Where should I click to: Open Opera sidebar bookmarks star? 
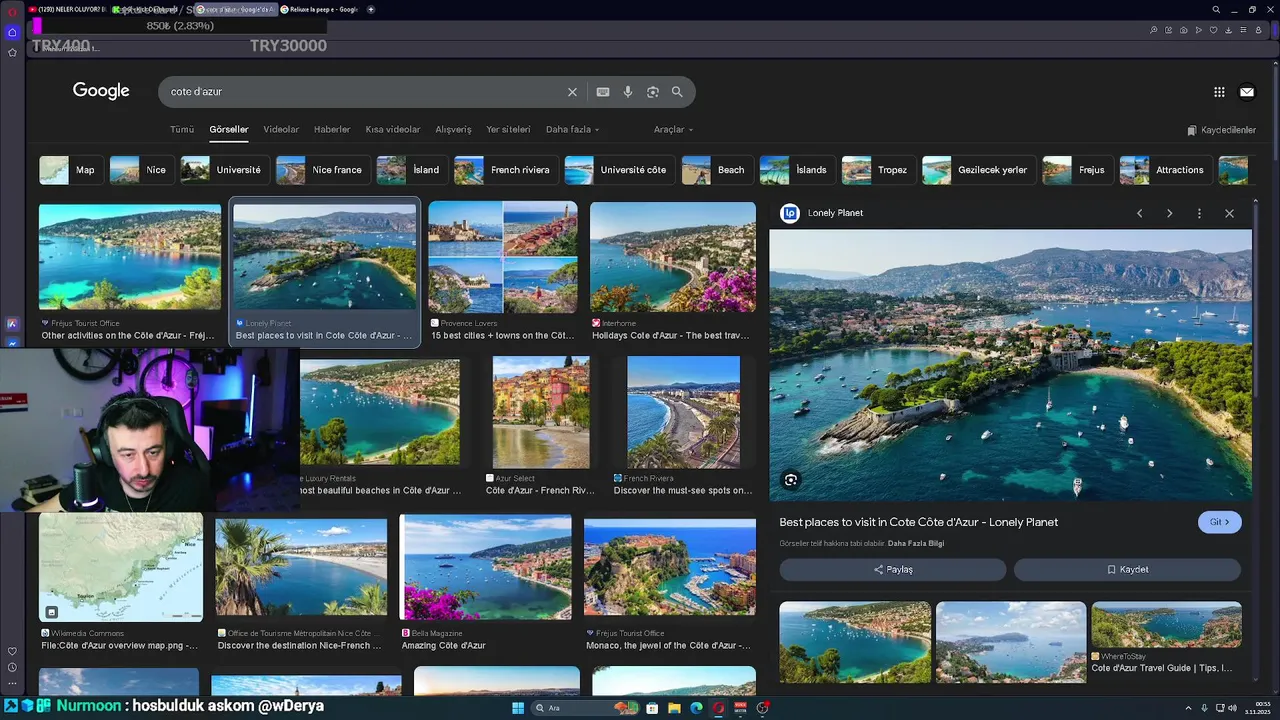(12, 52)
